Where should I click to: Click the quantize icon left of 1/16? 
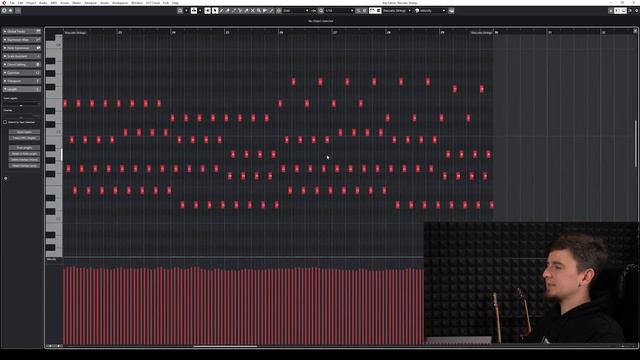321,11
